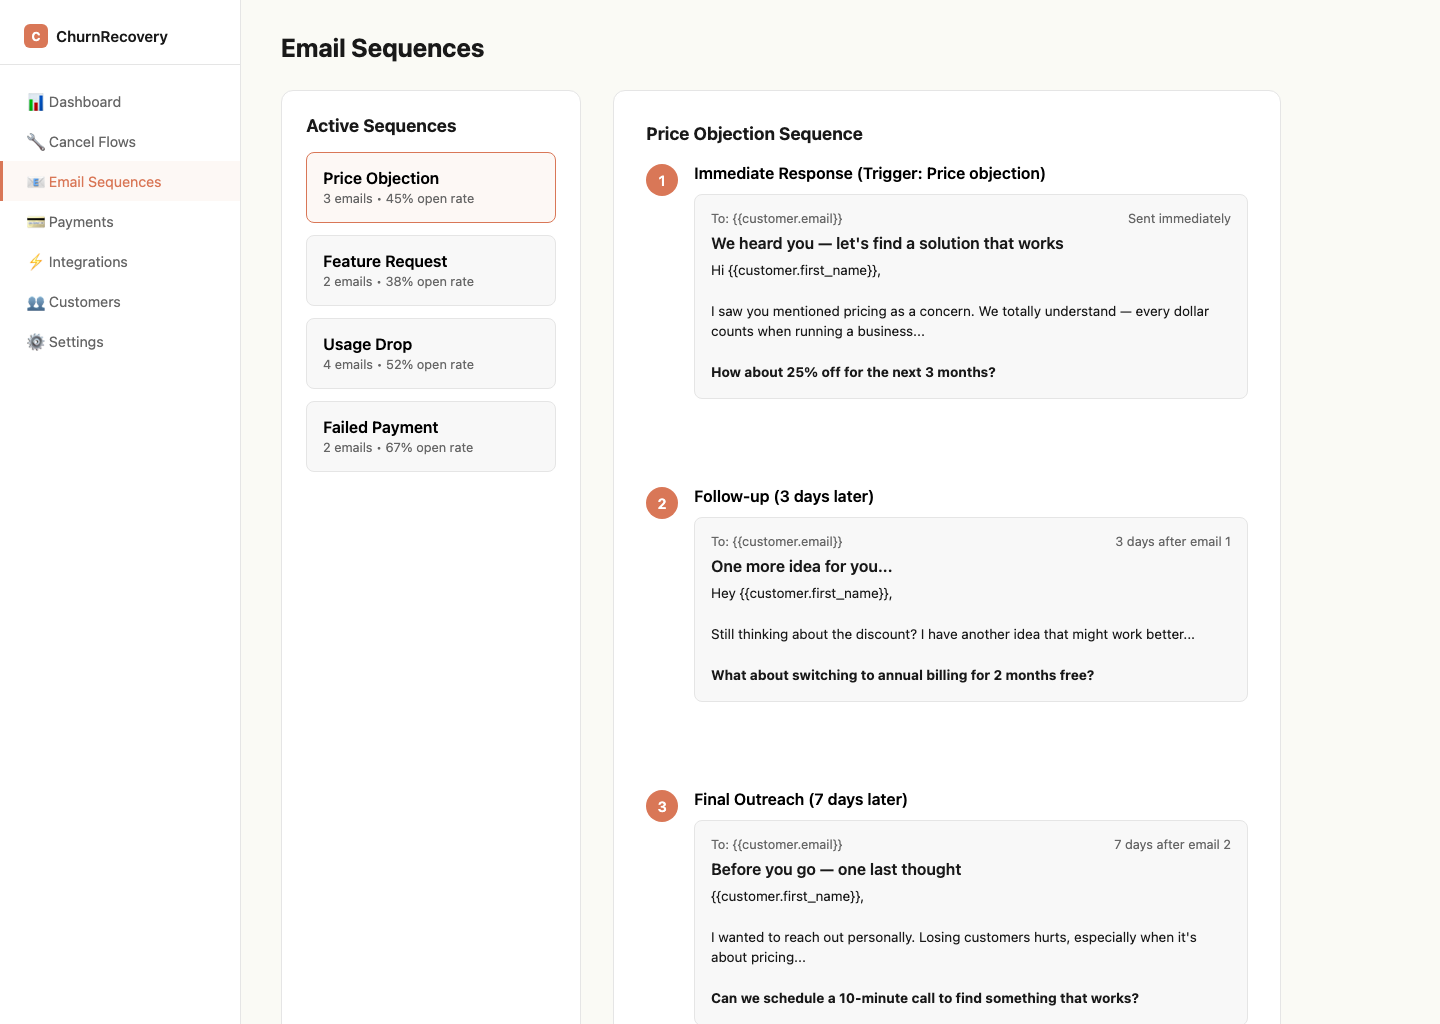This screenshot has width=1440, height=1024.
Task: Click step 1 numbered circle marker
Action: tap(662, 181)
